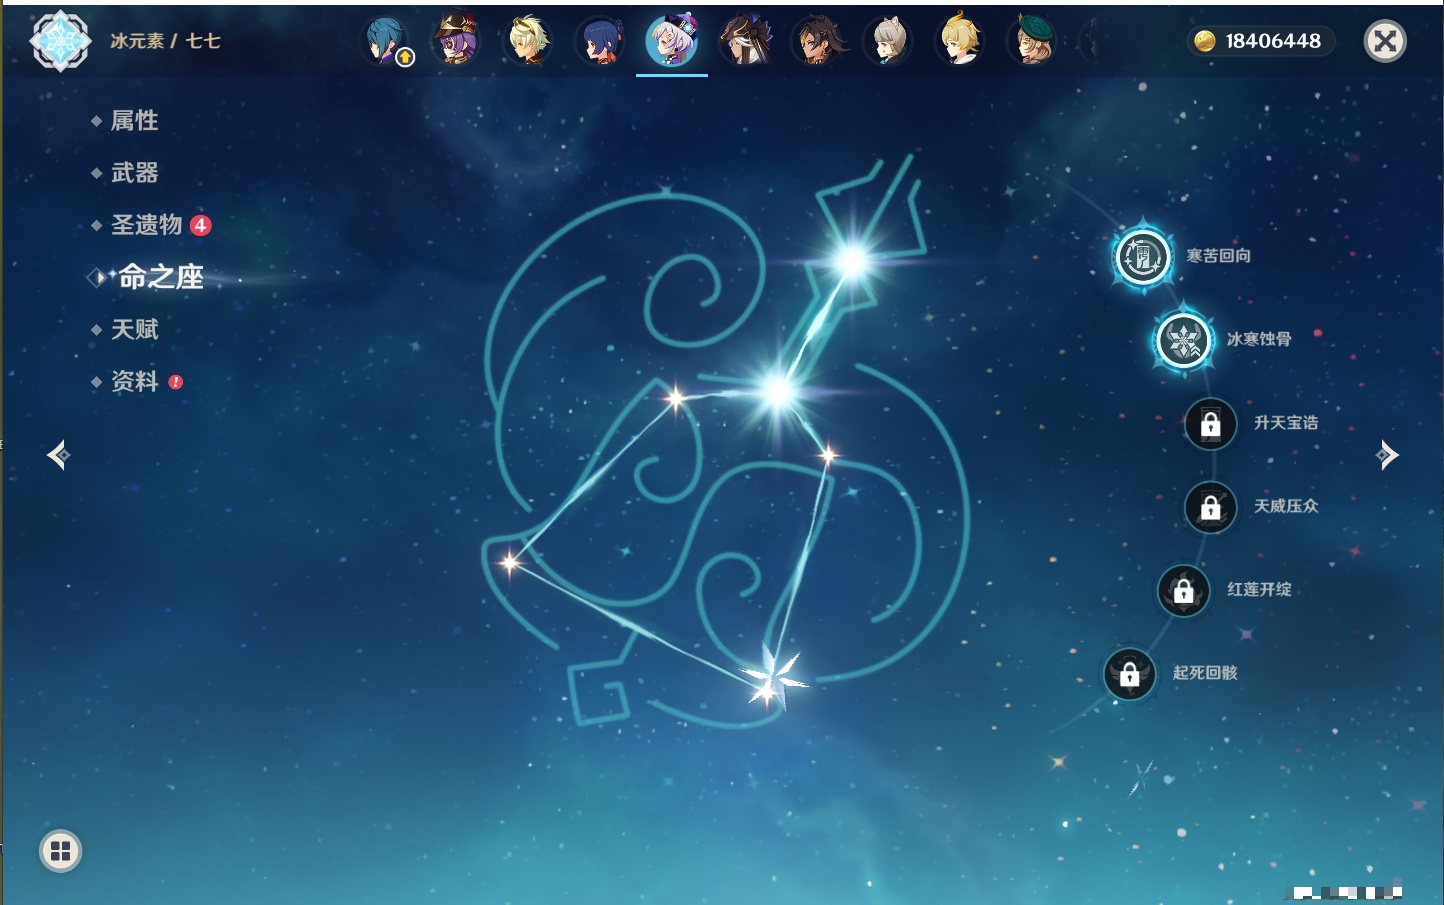The height and width of the screenshot is (905, 1444).
Task: Select the dark blue-haired character avatar
Action: [601, 41]
